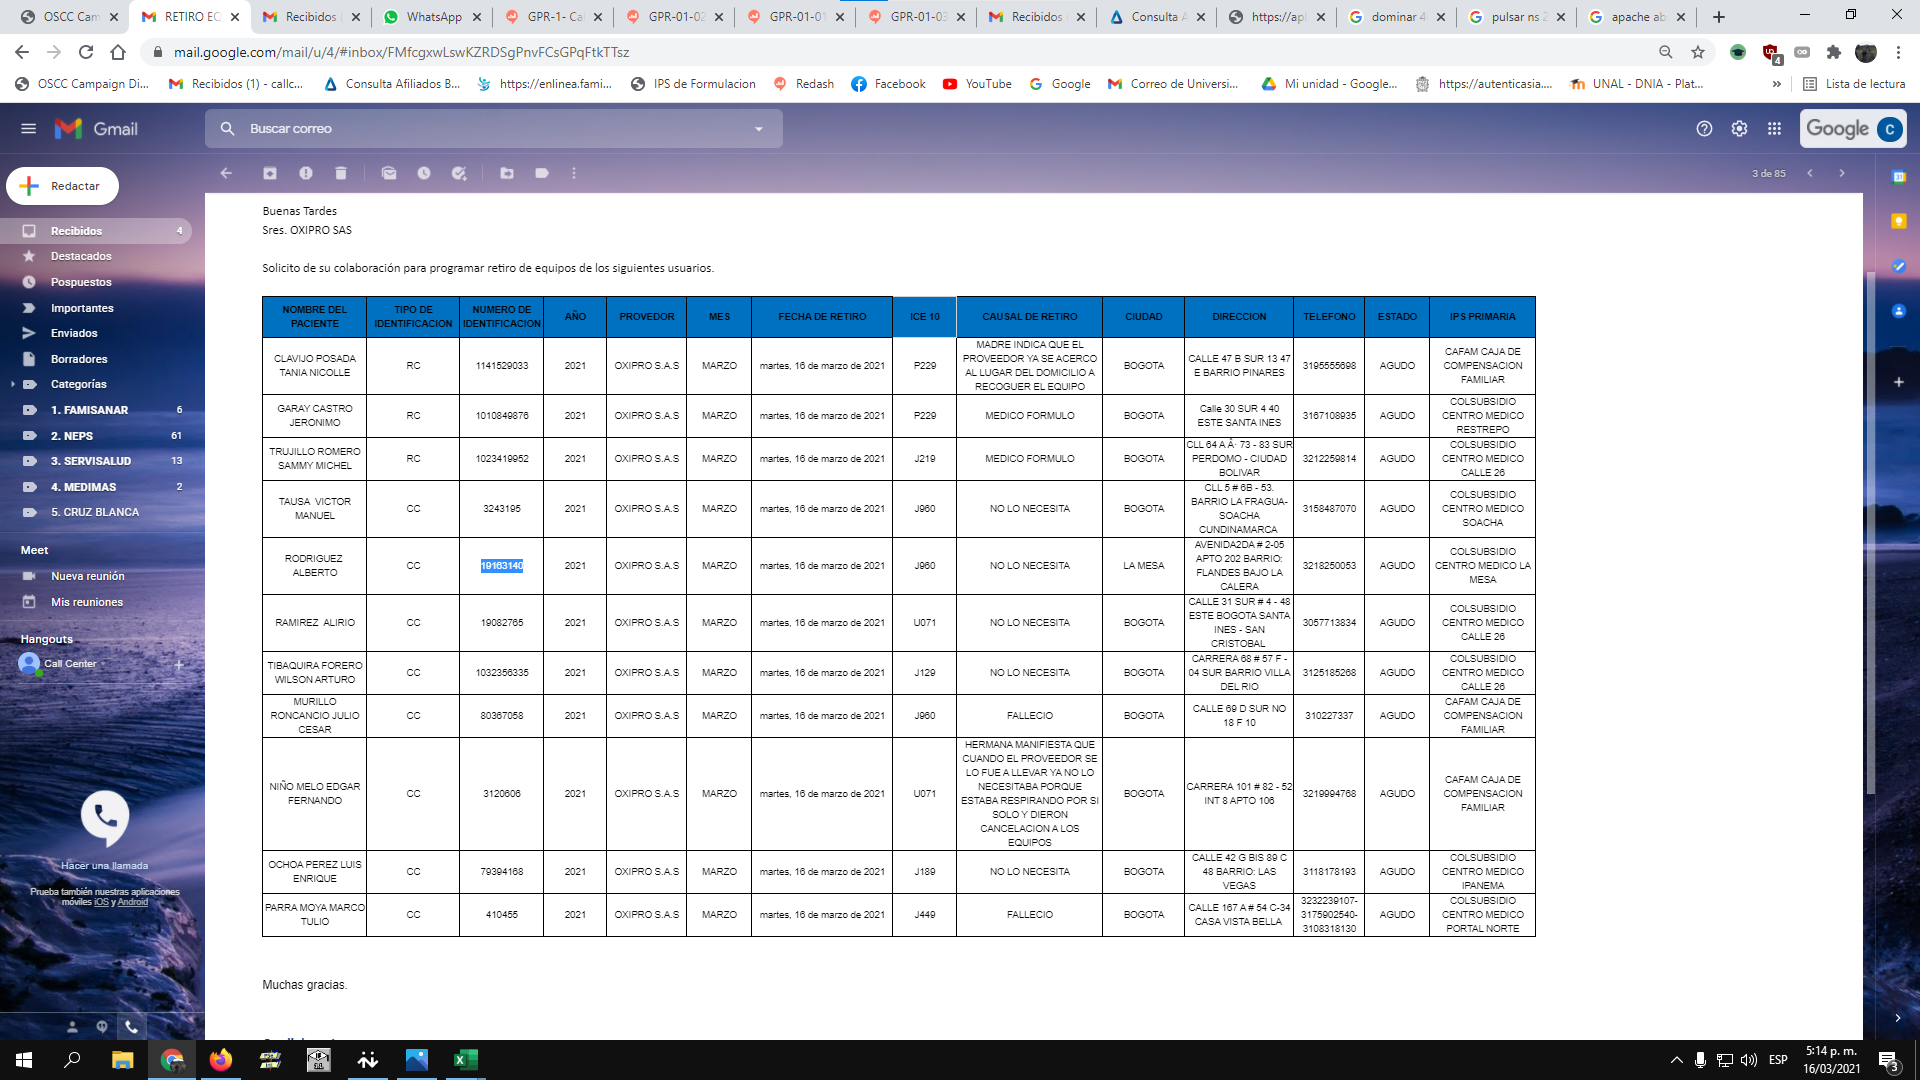Open the Move to folder icon

pos(507,173)
